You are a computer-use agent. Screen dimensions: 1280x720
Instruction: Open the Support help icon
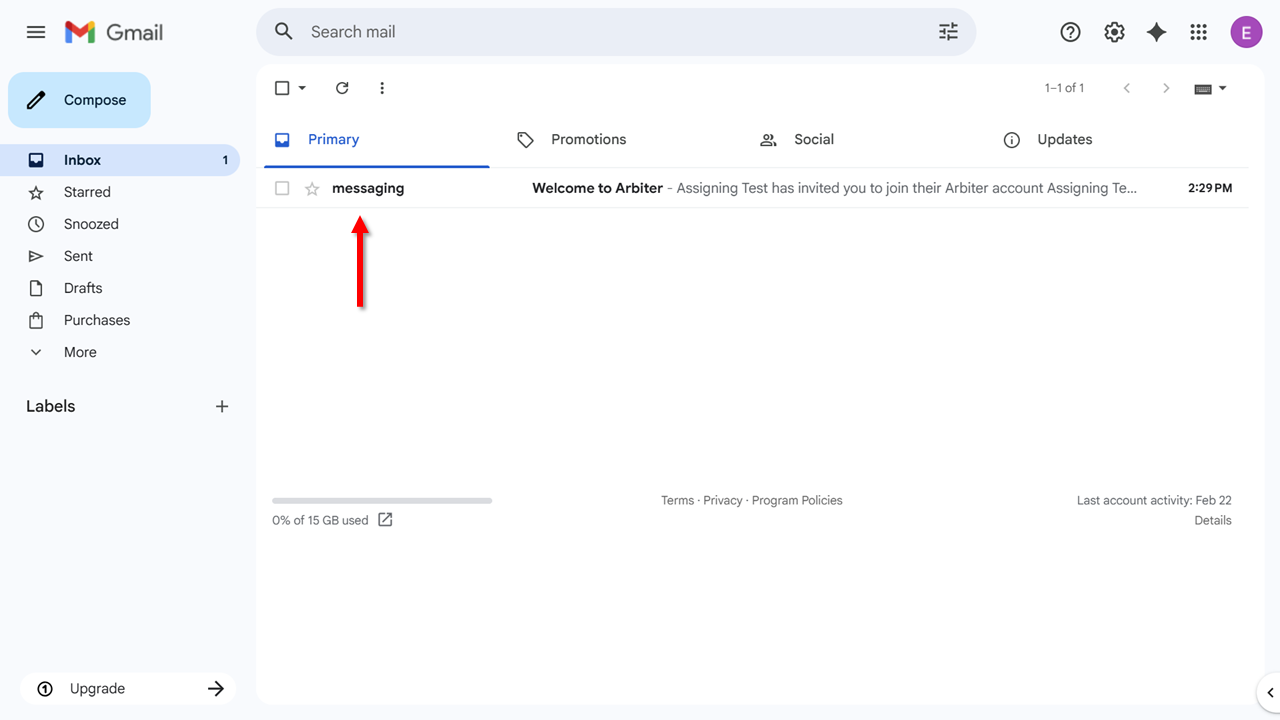(x=1070, y=32)
